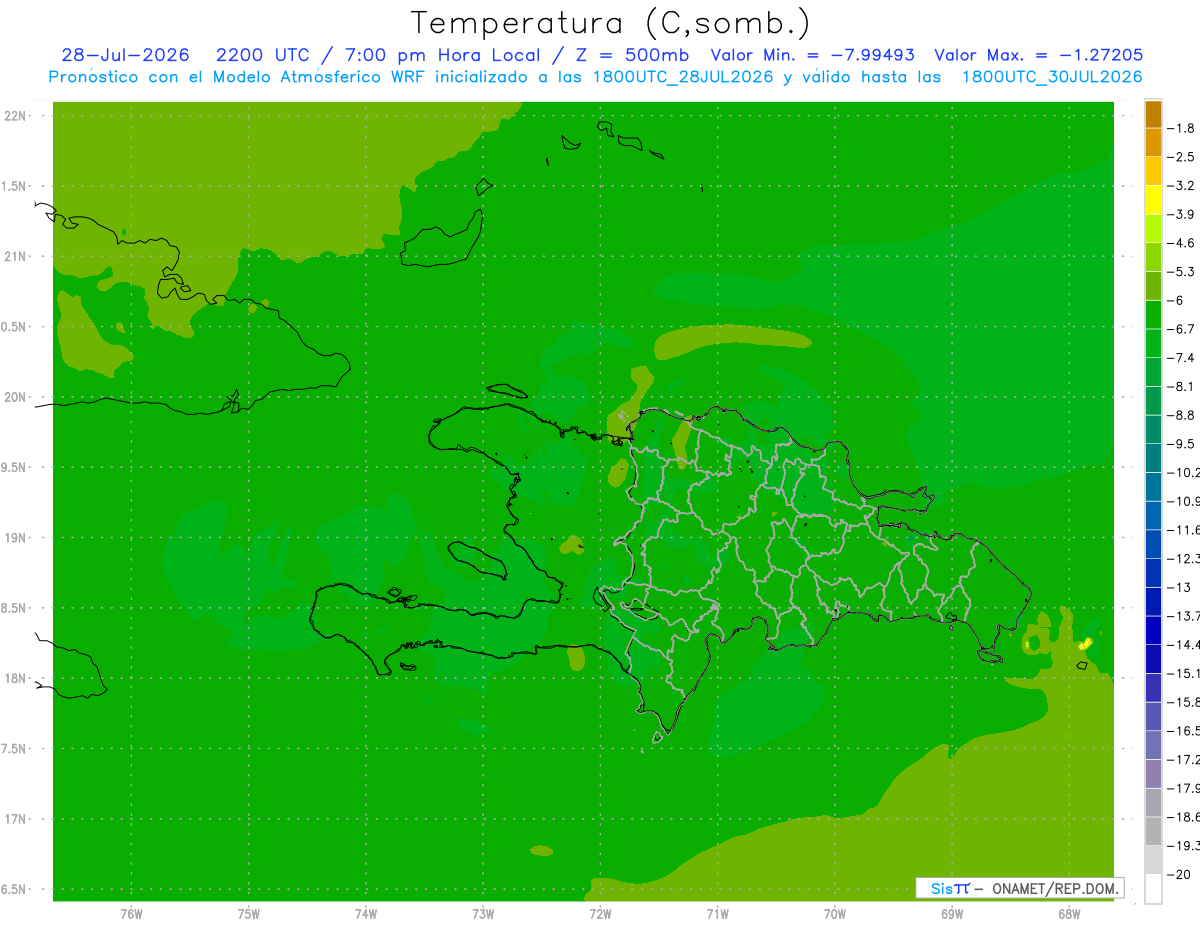Click the yellow legend swatch between -3.2 and -3.9

click(x=1153, y=201)
